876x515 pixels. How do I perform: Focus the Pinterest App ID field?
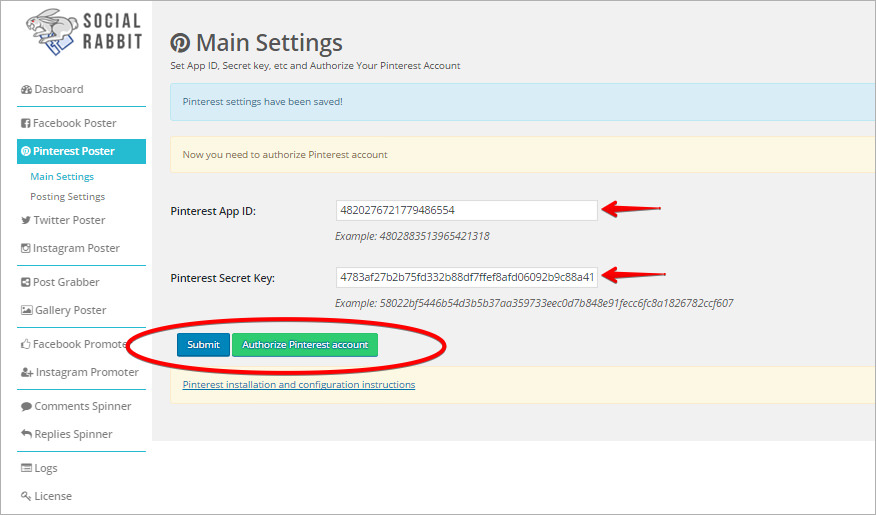[x=466, y=211]
